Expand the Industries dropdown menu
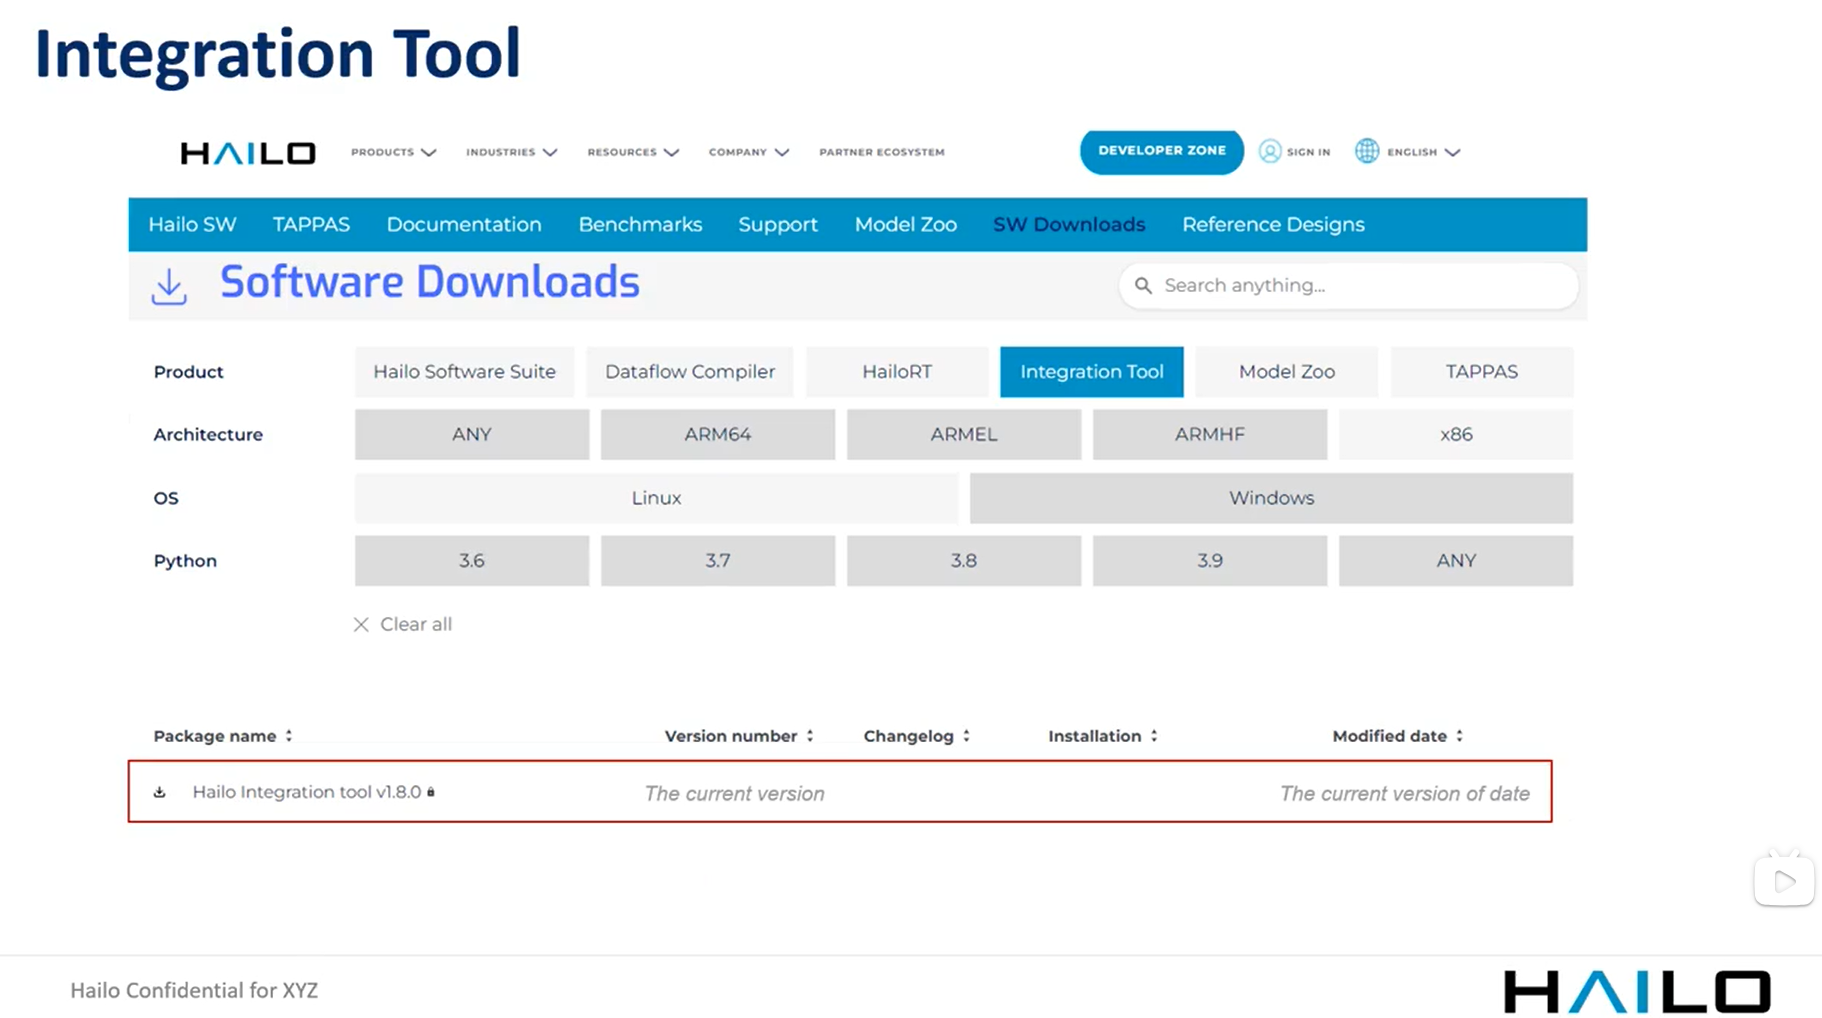This screenshot has height=1018, width=1822. point(511,152)
